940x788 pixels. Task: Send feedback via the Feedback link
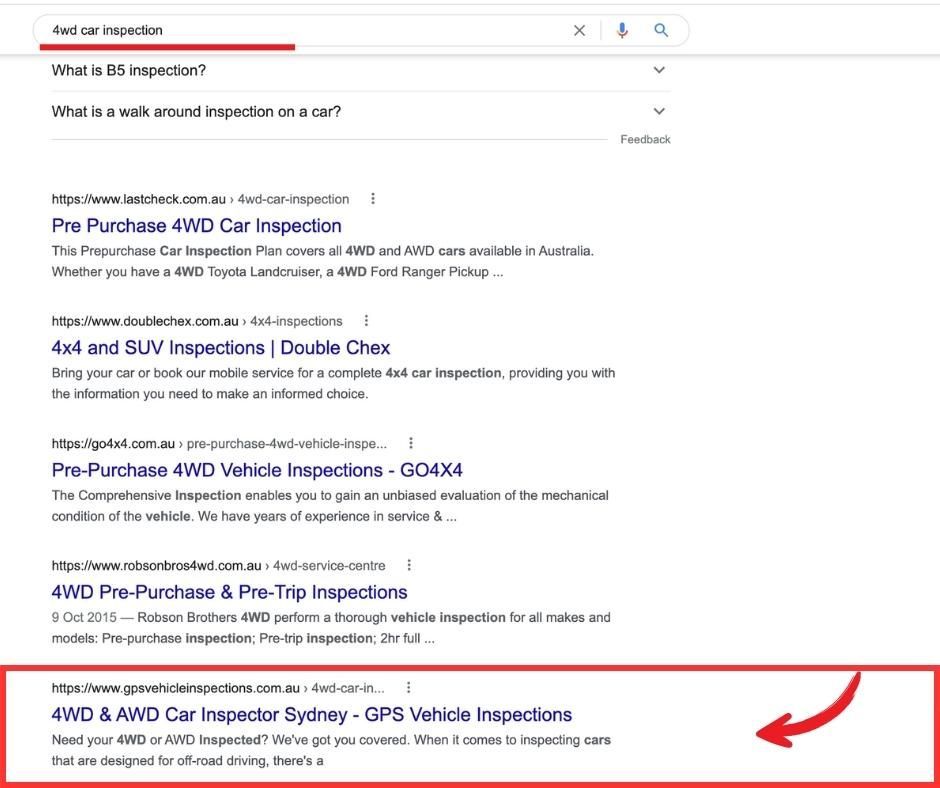pyautogui.click(x=645, y=139)
